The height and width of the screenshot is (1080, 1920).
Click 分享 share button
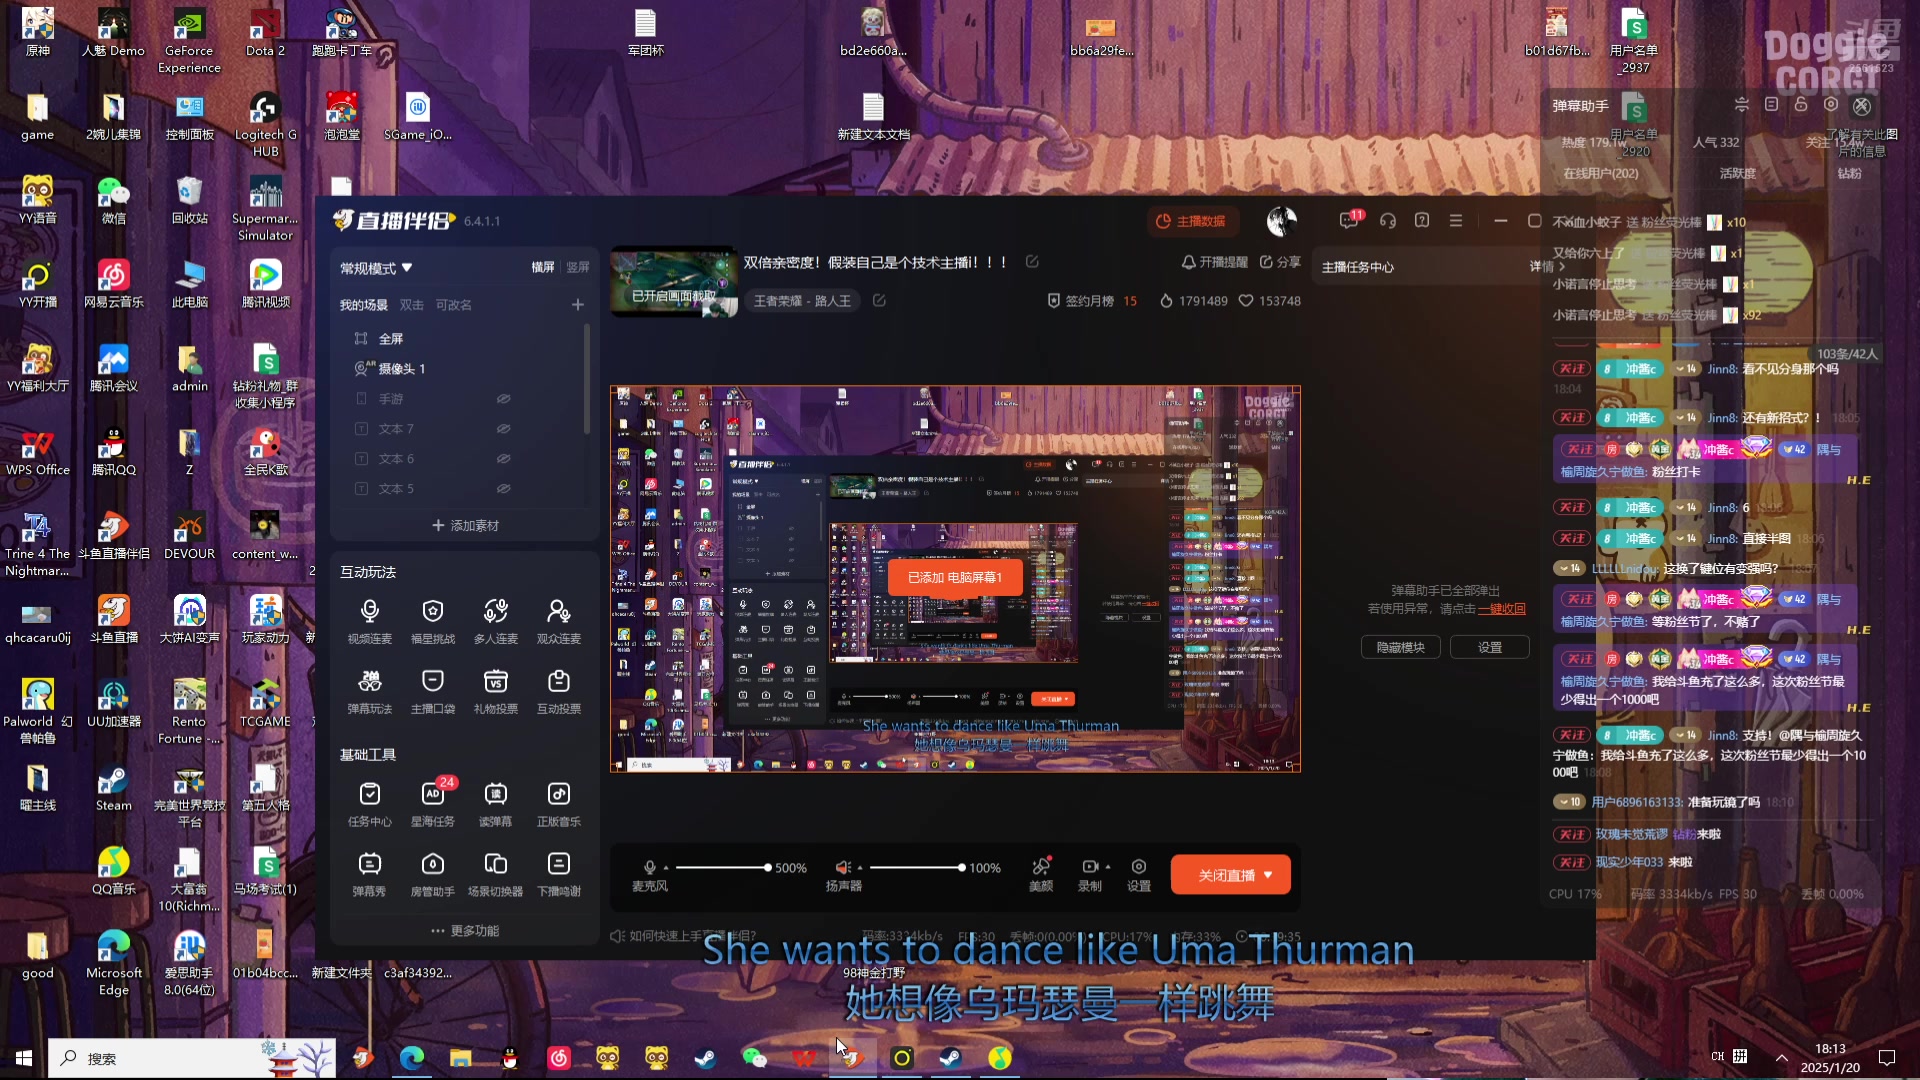point(1280,262)
